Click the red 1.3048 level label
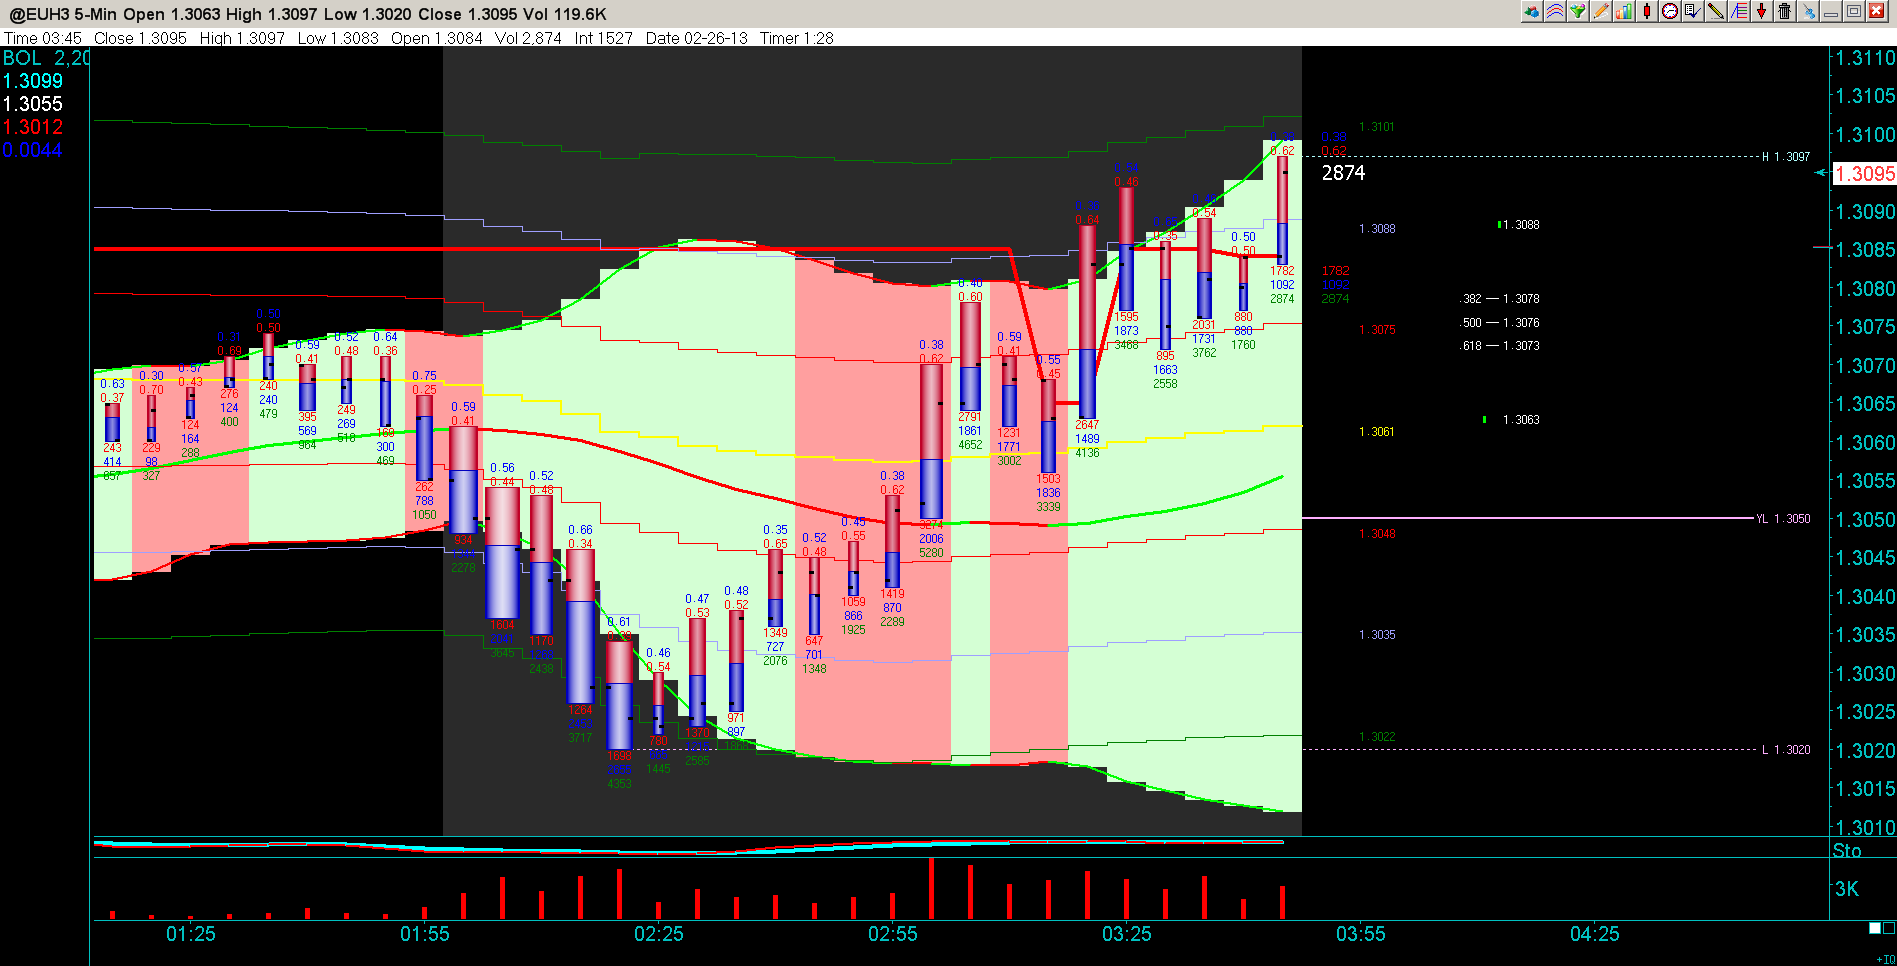Viewport: 1897px width, 966px height. point(1377,534)
